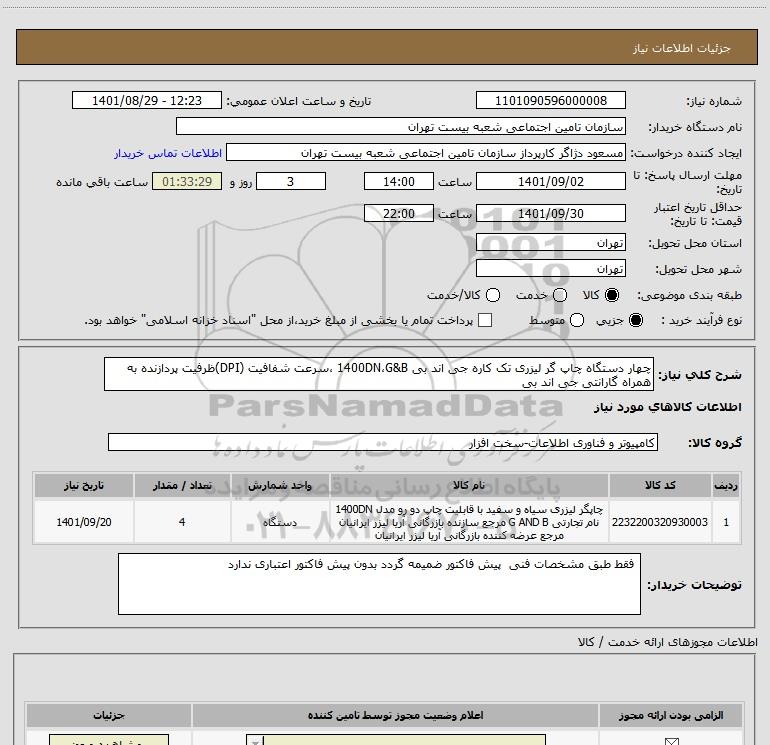Click the الزامی بودن ارائه مجوز header

[671, 715]
